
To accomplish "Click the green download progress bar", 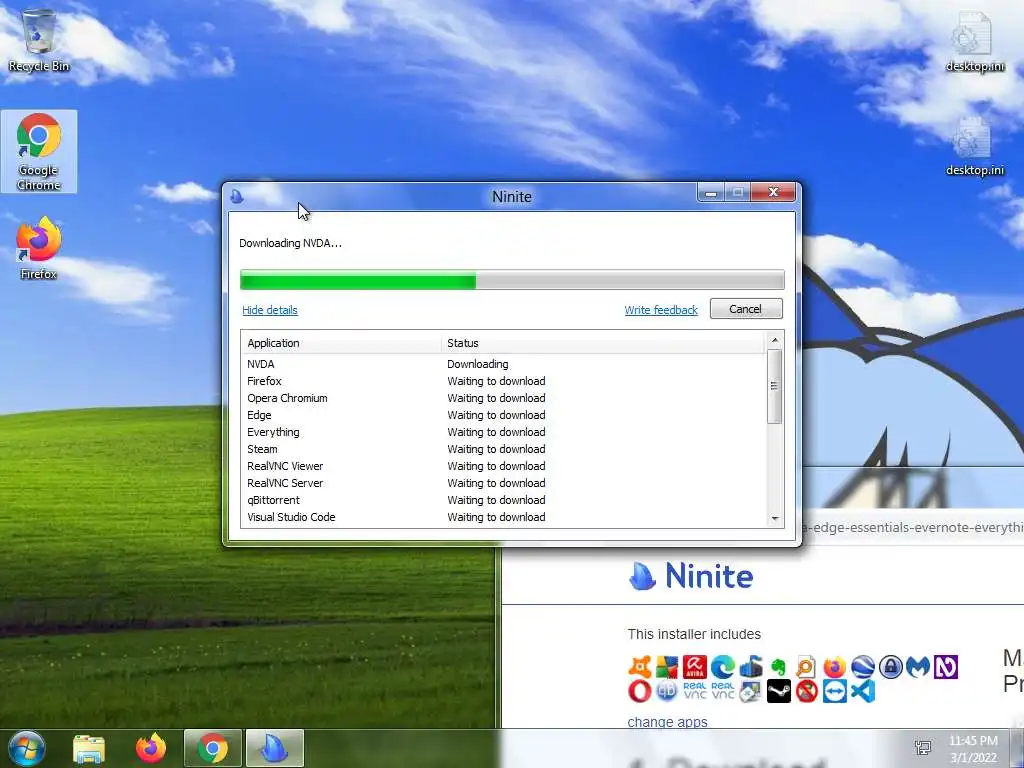I will [512, 280].
